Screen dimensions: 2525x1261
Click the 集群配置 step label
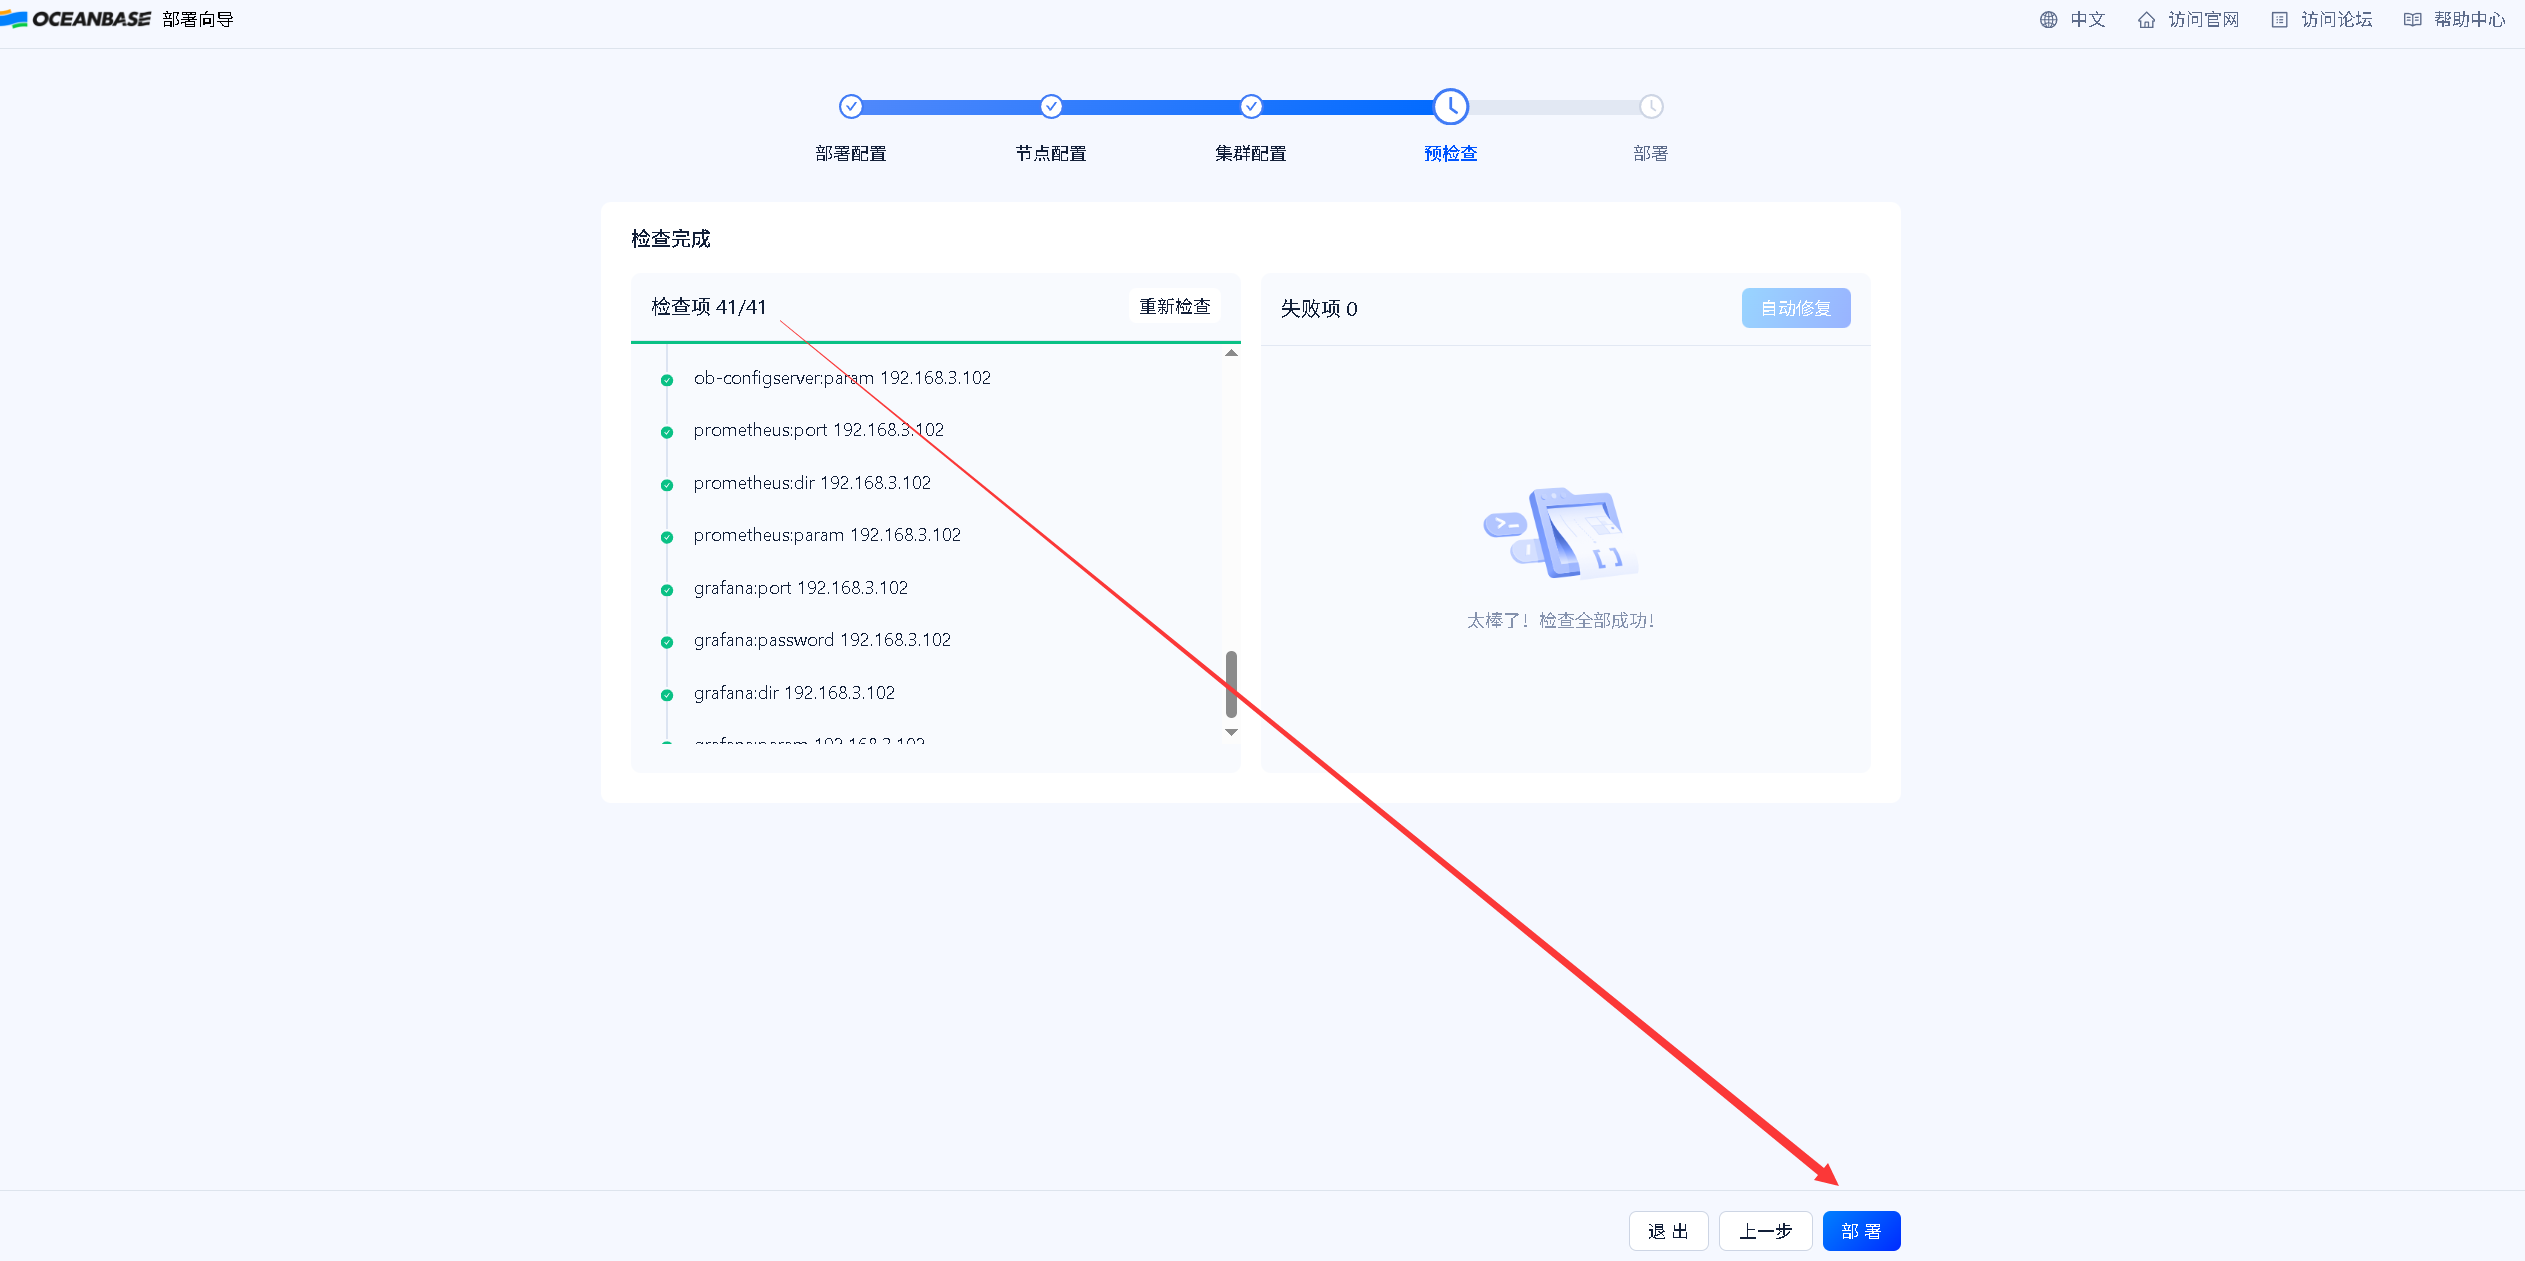(1250, 152)
